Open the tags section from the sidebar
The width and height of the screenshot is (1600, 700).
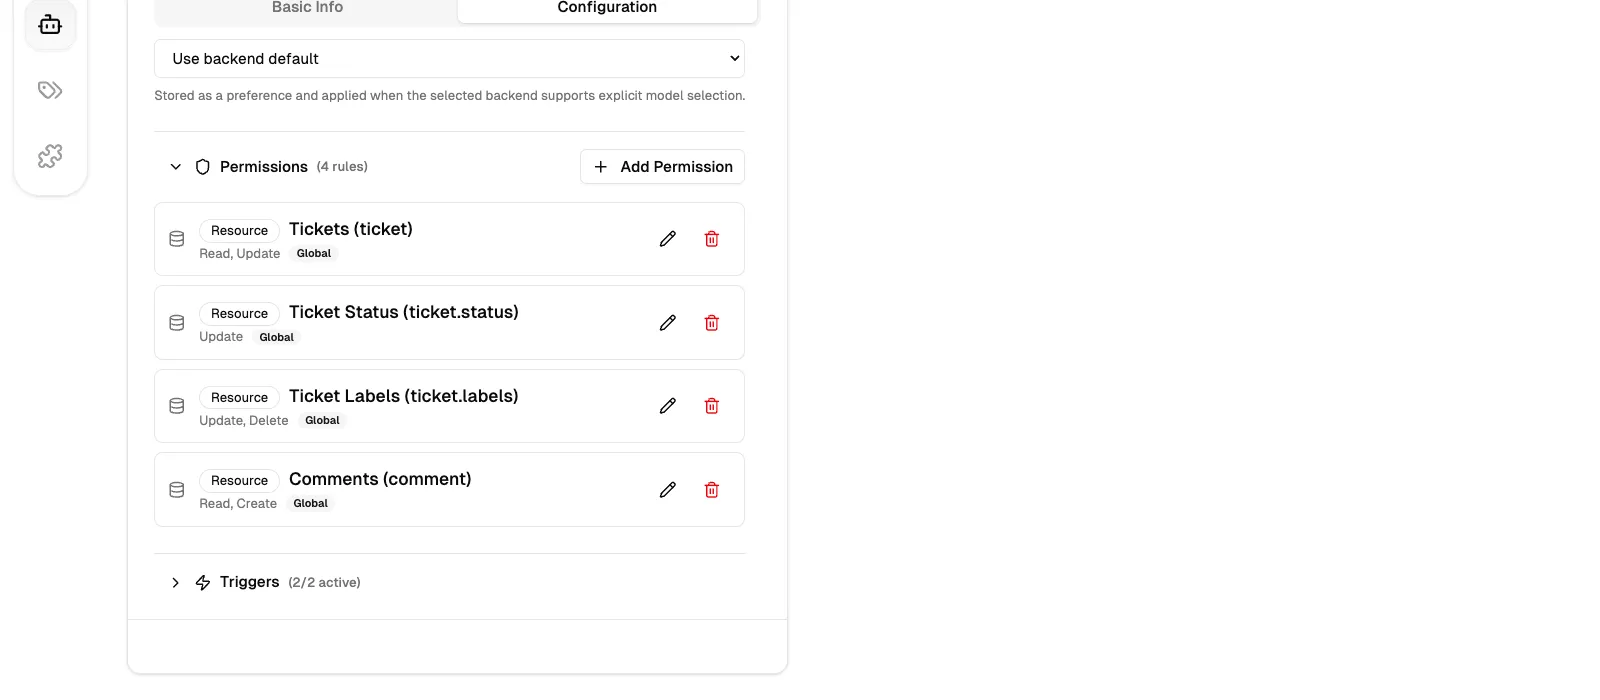50,90
